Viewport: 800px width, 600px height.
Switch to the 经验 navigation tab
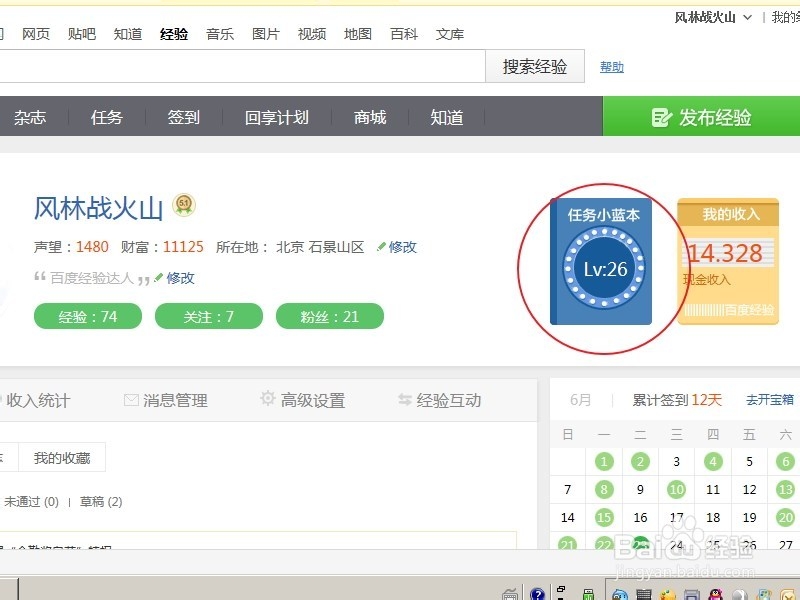[x=173, y=33]
